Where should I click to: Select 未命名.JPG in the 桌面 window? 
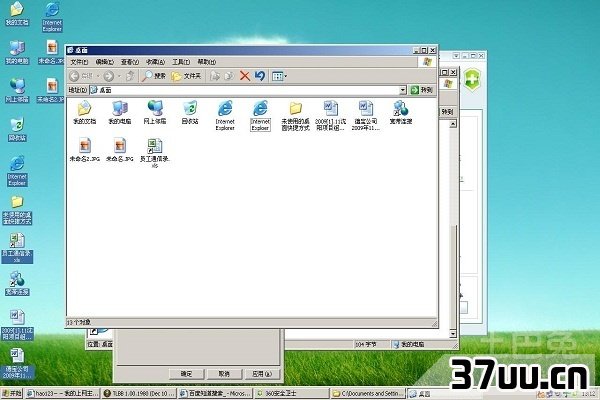120,150
